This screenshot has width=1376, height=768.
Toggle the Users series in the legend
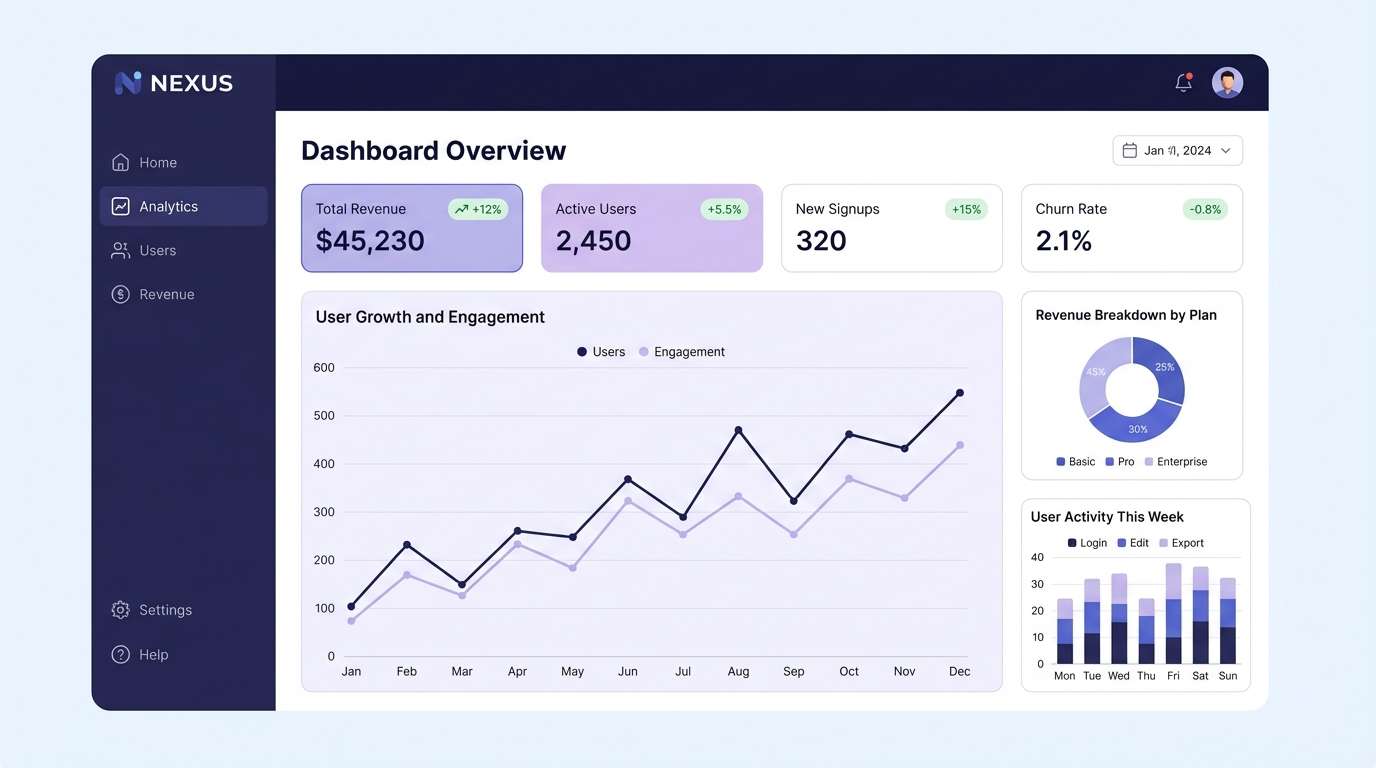[600, 351]
